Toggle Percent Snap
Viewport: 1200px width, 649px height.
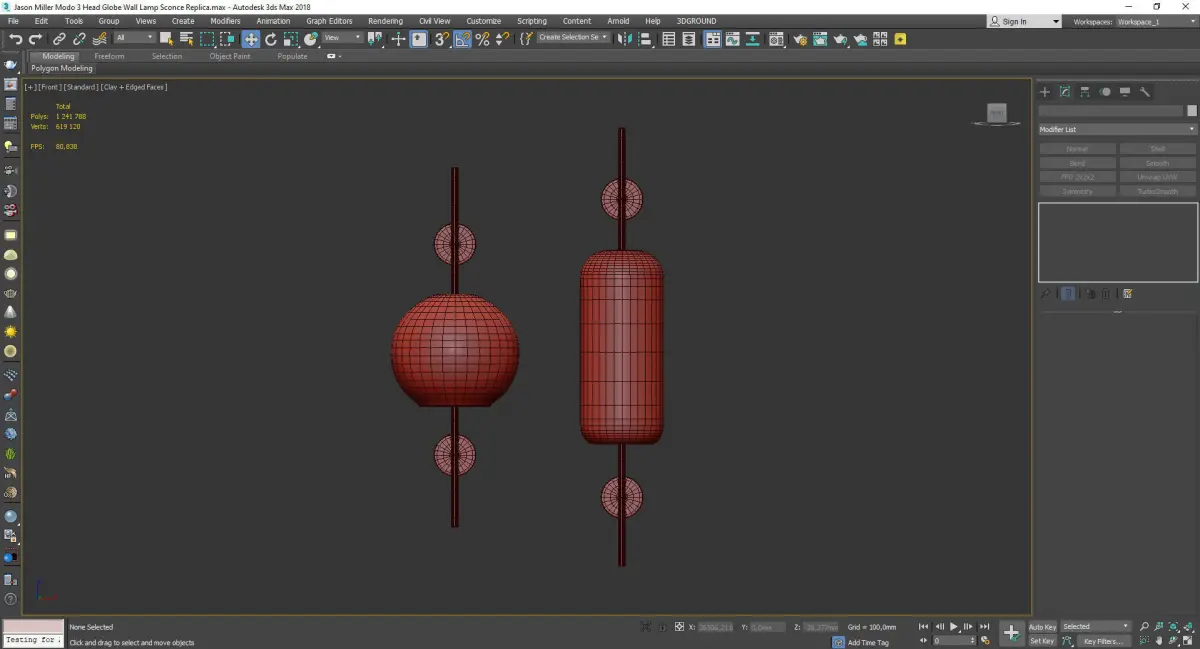point(482,39)
